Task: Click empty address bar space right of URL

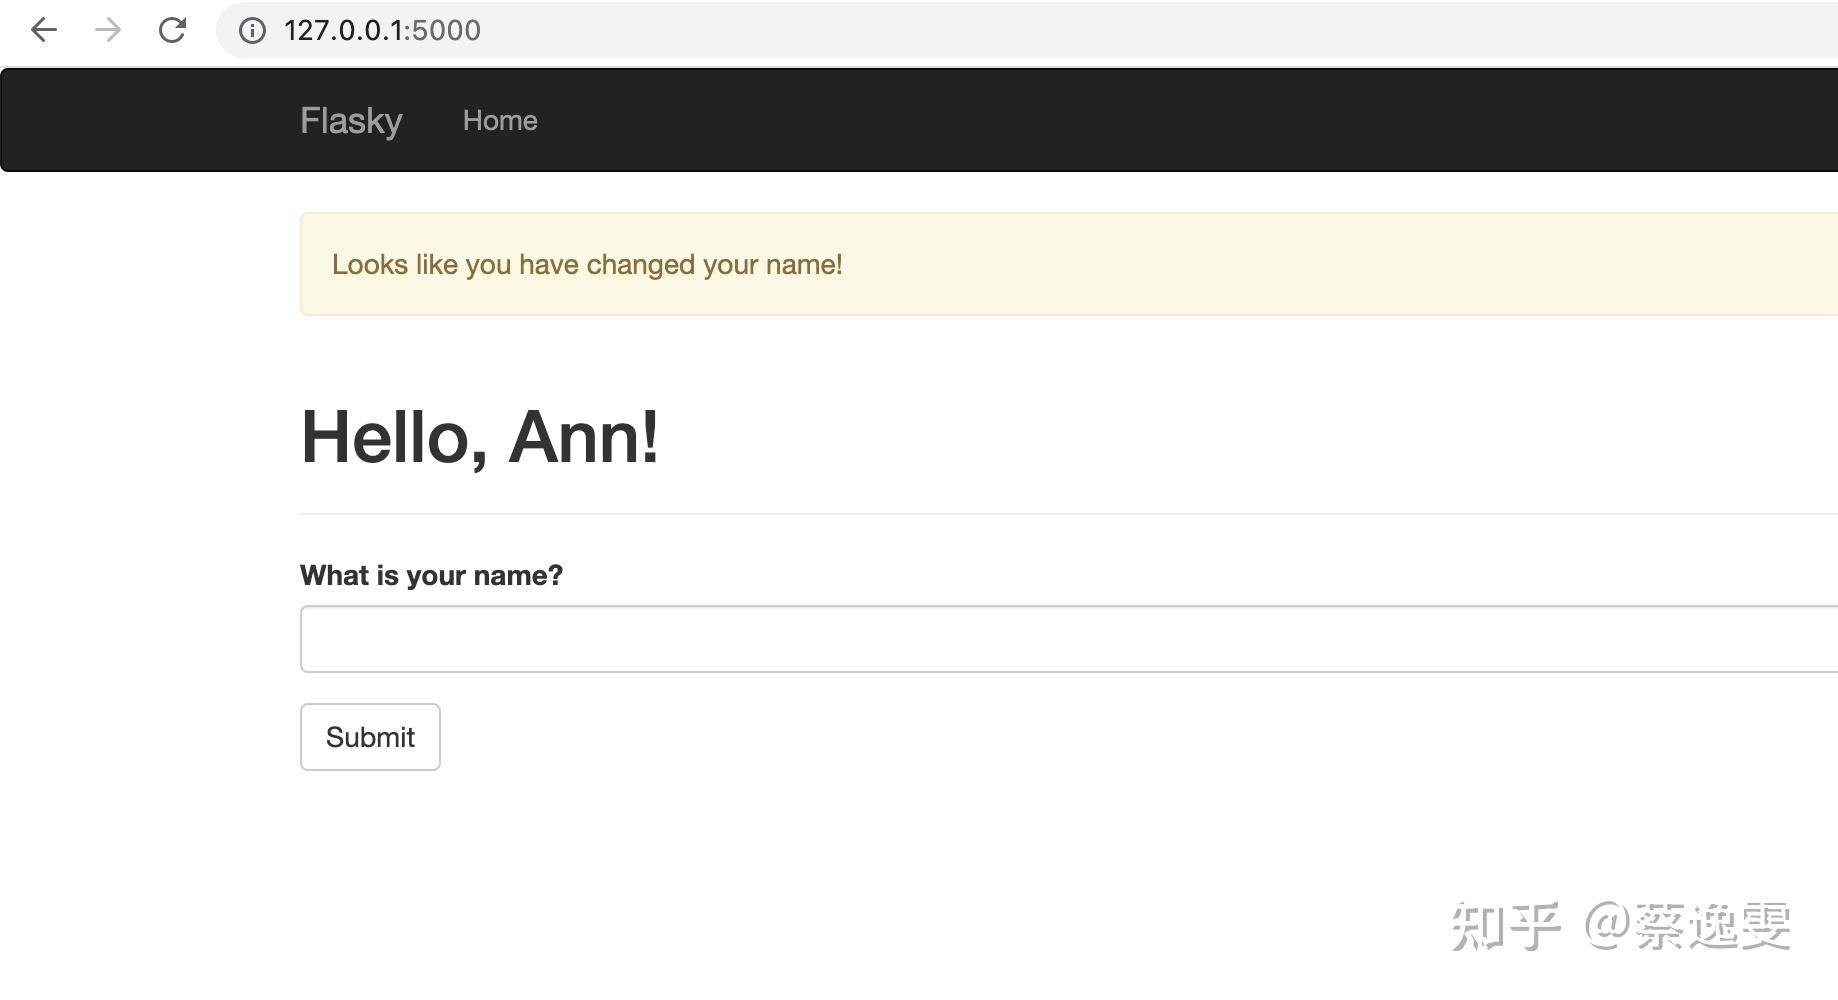Action: (x=1100, y=30)
